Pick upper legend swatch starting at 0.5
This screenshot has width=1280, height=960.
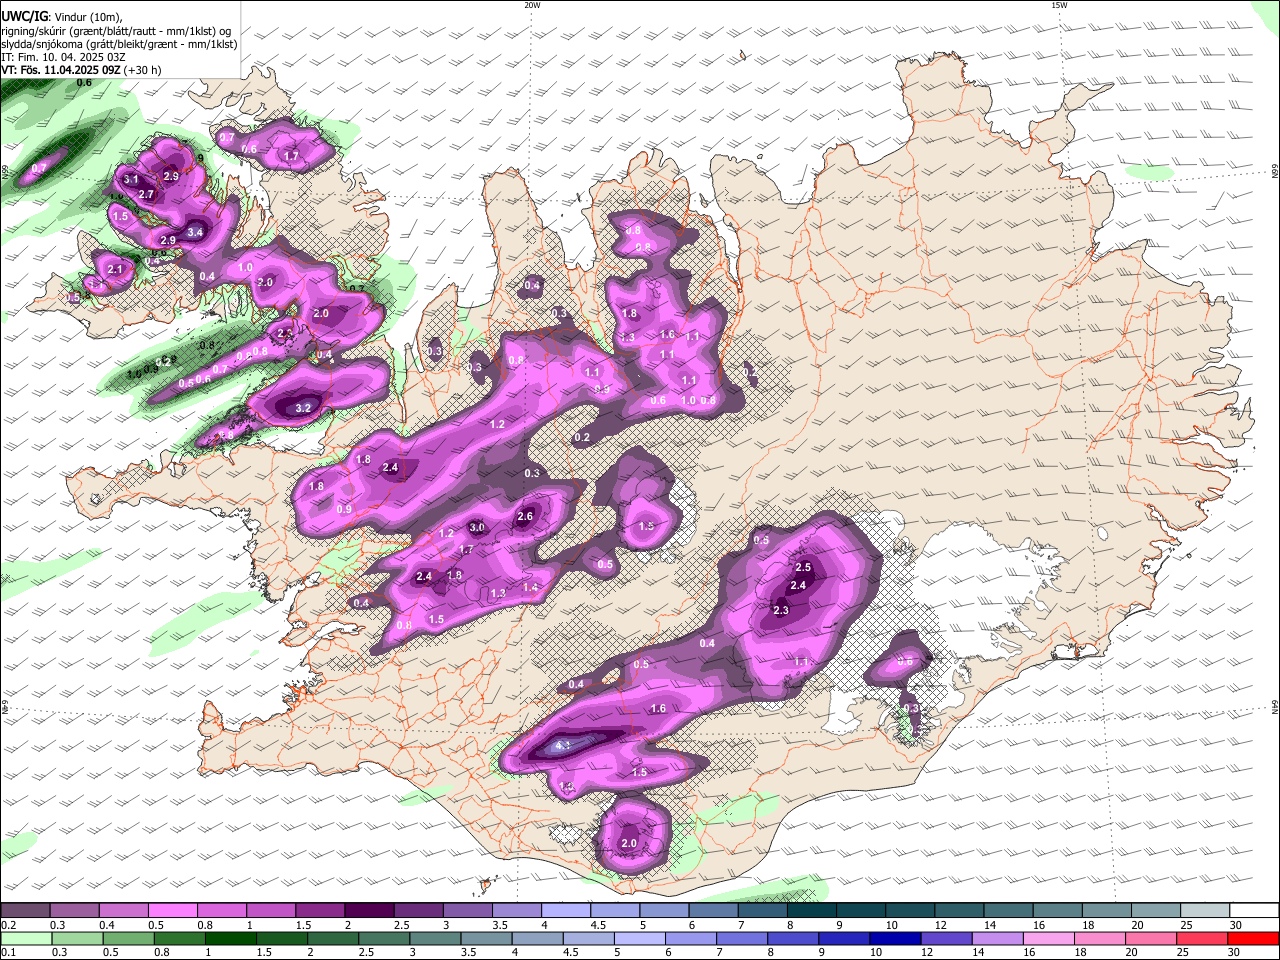pos(172,910)
